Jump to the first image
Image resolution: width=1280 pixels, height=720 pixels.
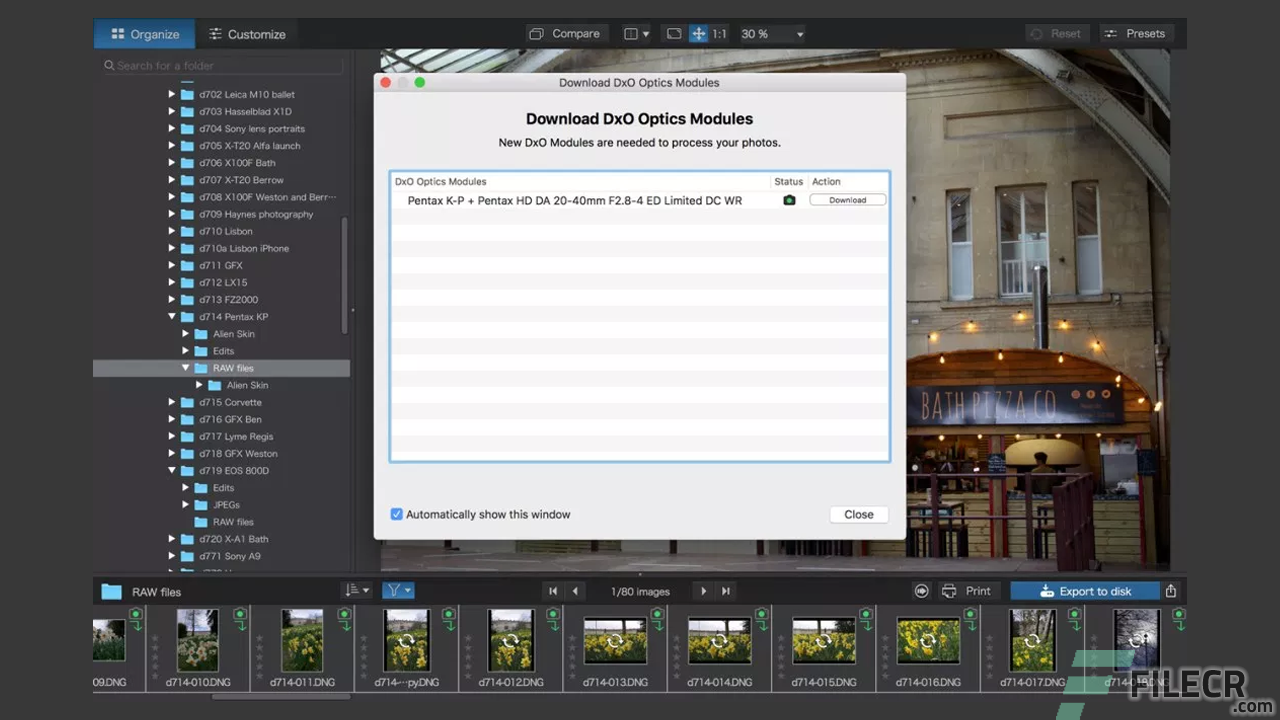point(553,591)
